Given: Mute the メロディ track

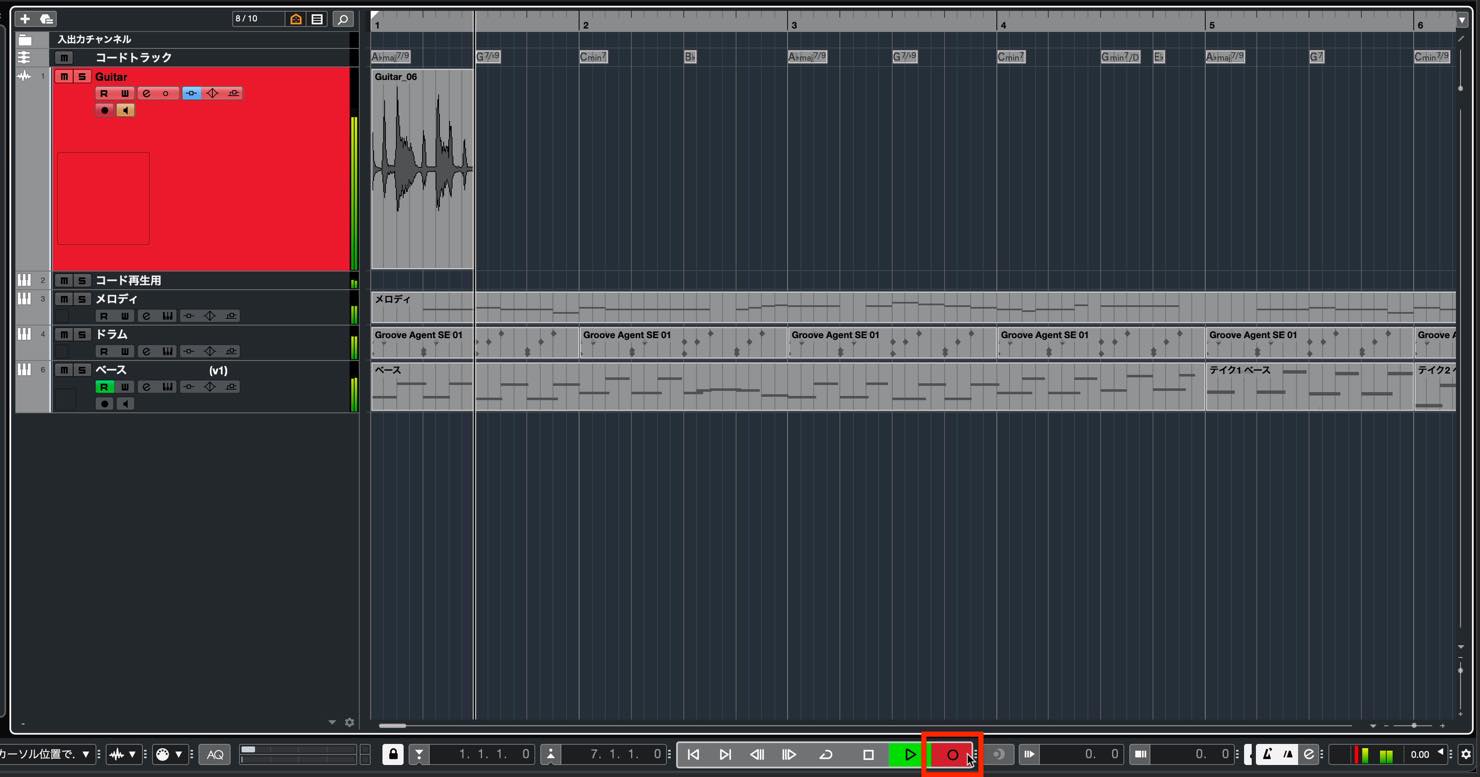Looking at the screenshot, I should click(x=64, y=299).
